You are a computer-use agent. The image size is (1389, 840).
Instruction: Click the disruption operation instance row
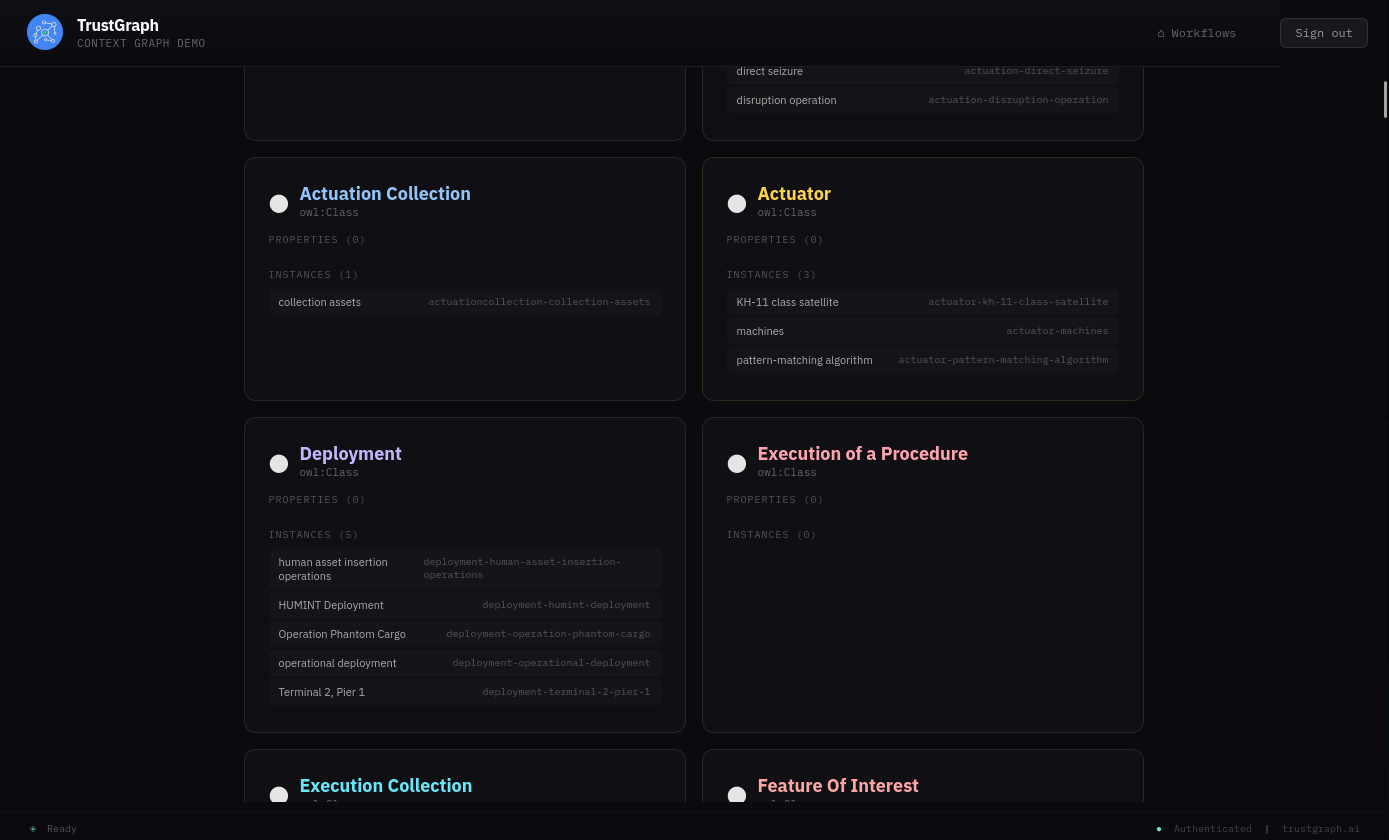922,100
